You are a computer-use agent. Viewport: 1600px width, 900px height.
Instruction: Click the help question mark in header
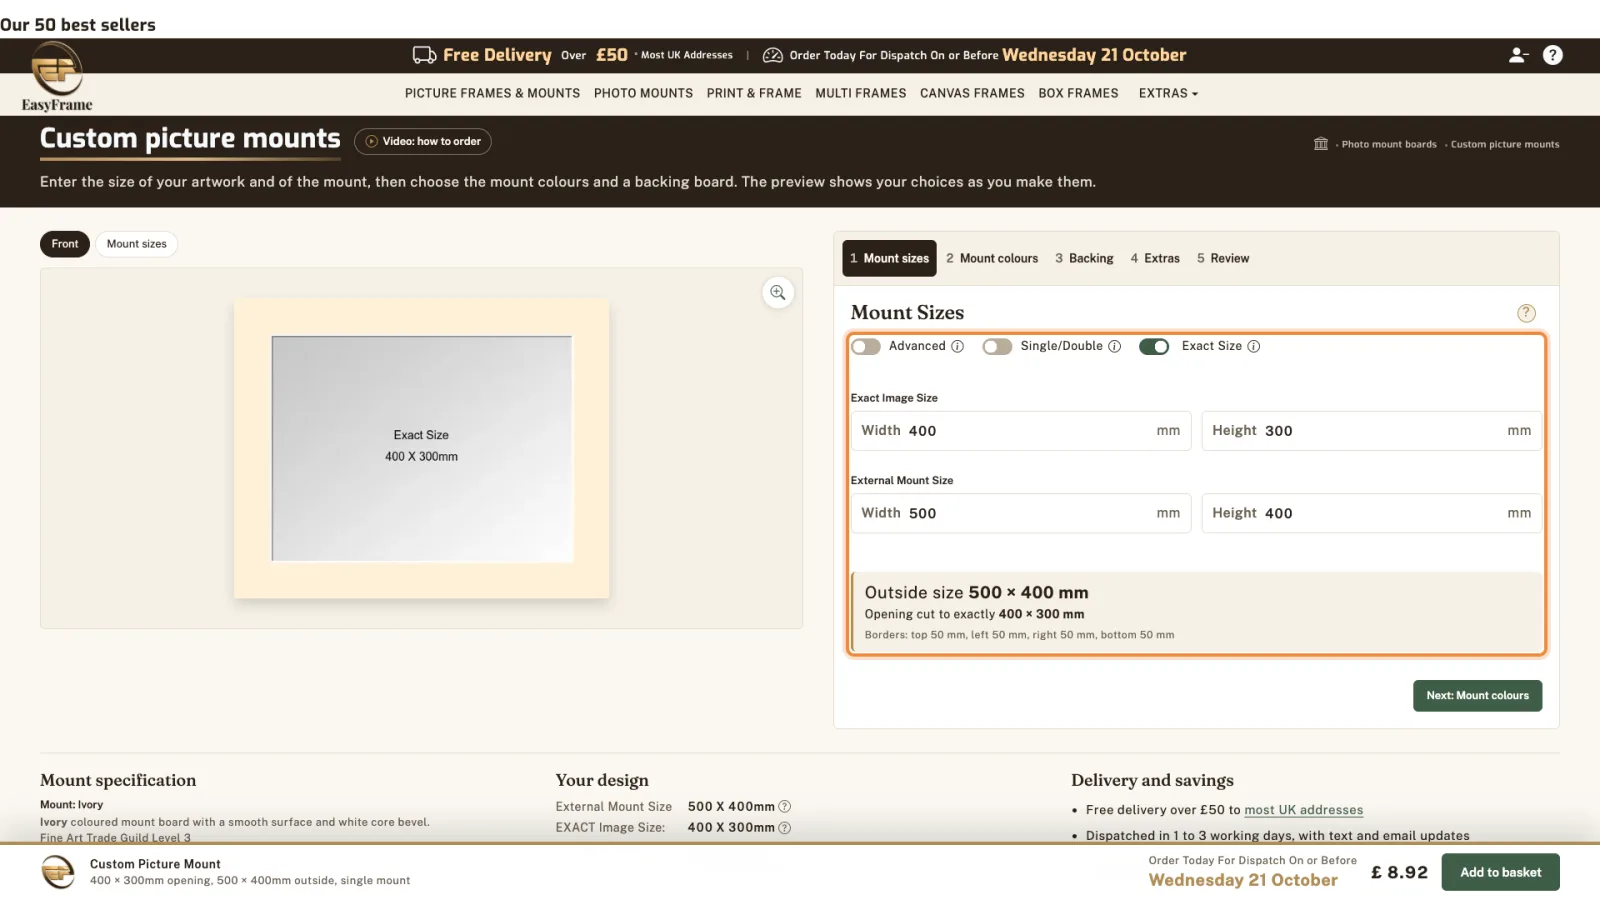pyautogui.click(x=1552, y=55)
